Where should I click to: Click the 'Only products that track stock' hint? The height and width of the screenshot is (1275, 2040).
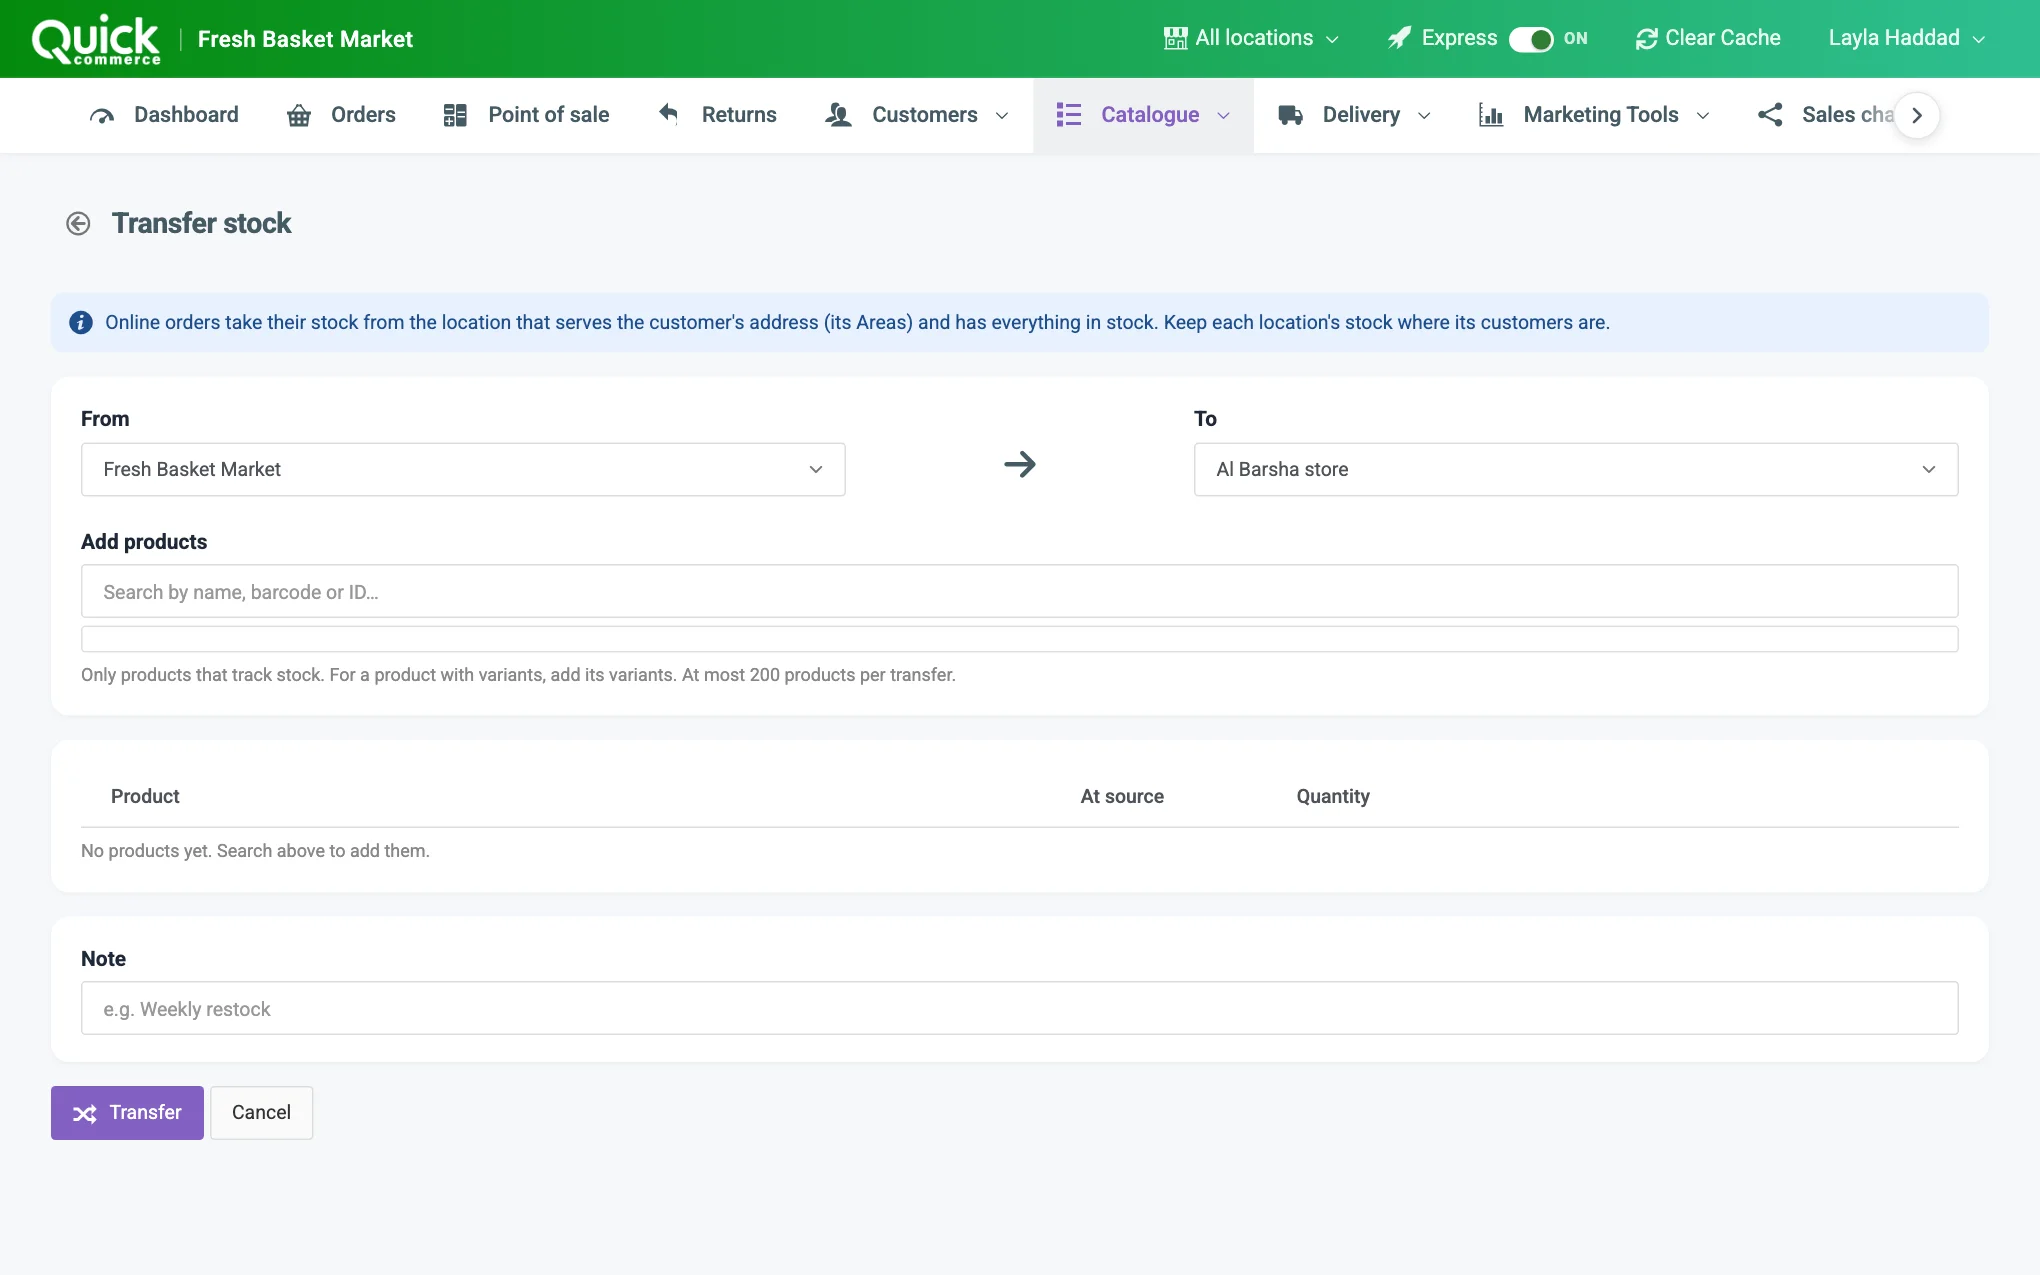(518, 675)
